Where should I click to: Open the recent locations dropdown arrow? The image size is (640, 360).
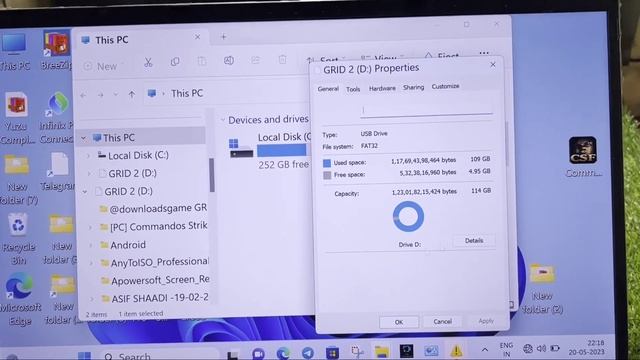[116, 95]
